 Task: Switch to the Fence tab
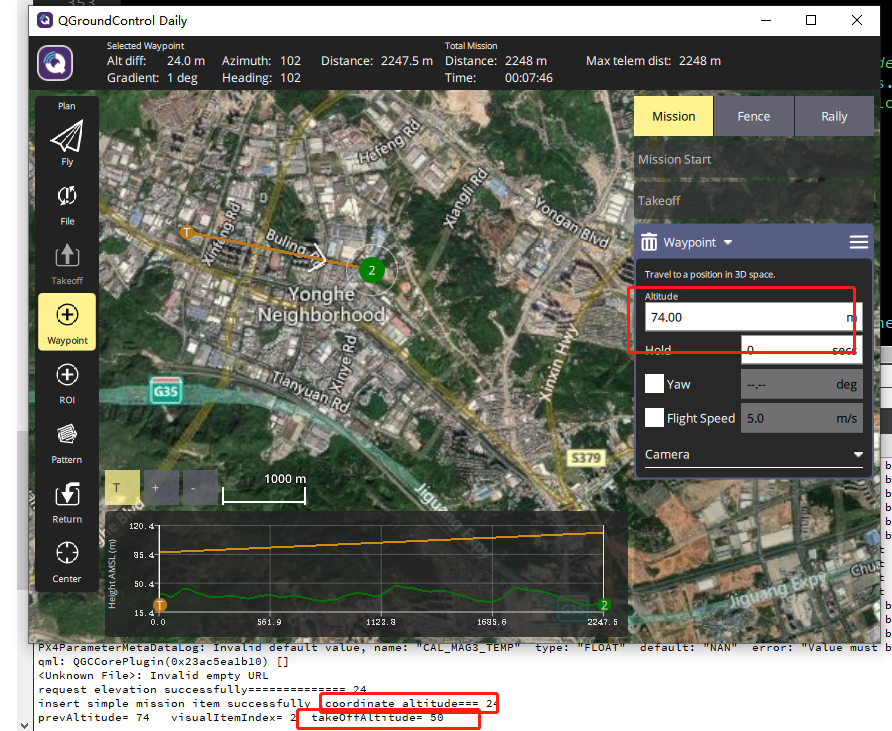753,116
